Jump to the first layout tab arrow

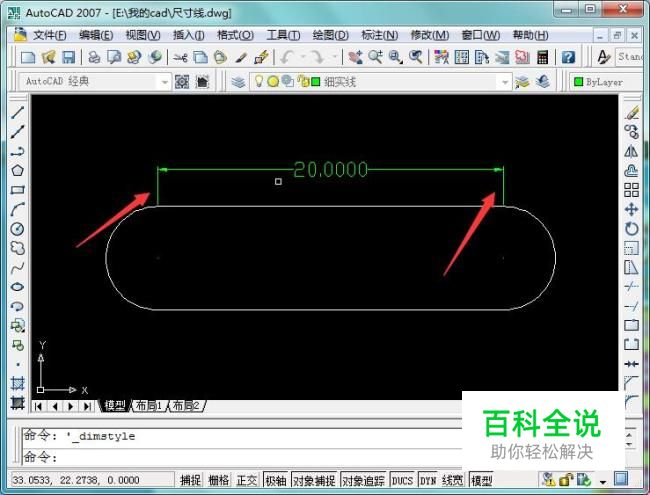point(38,406)
